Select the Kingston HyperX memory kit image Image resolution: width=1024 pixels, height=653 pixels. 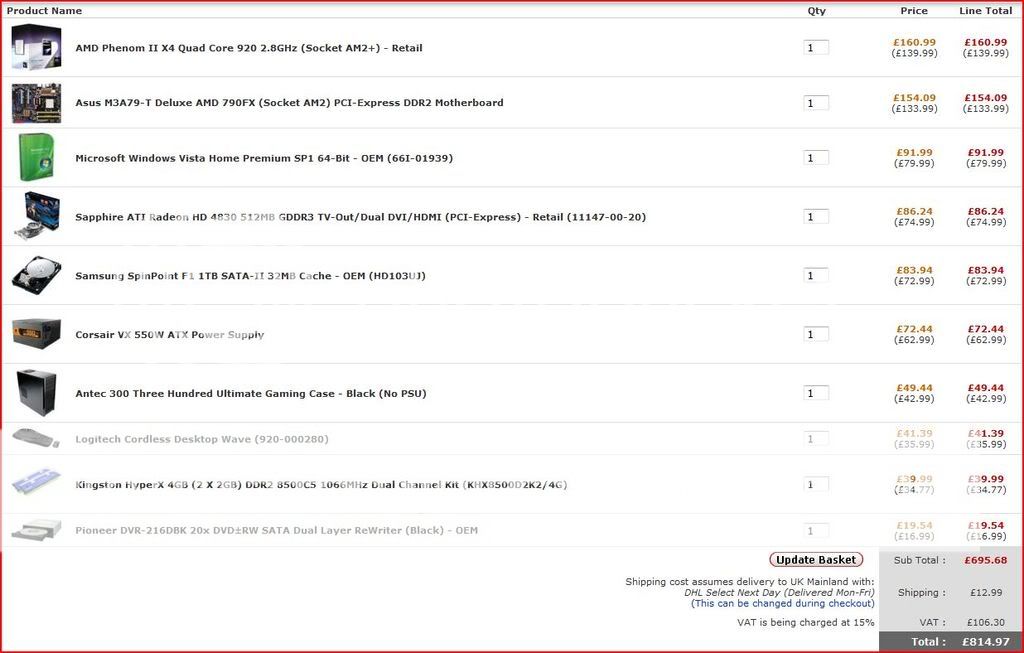(36, 484)
